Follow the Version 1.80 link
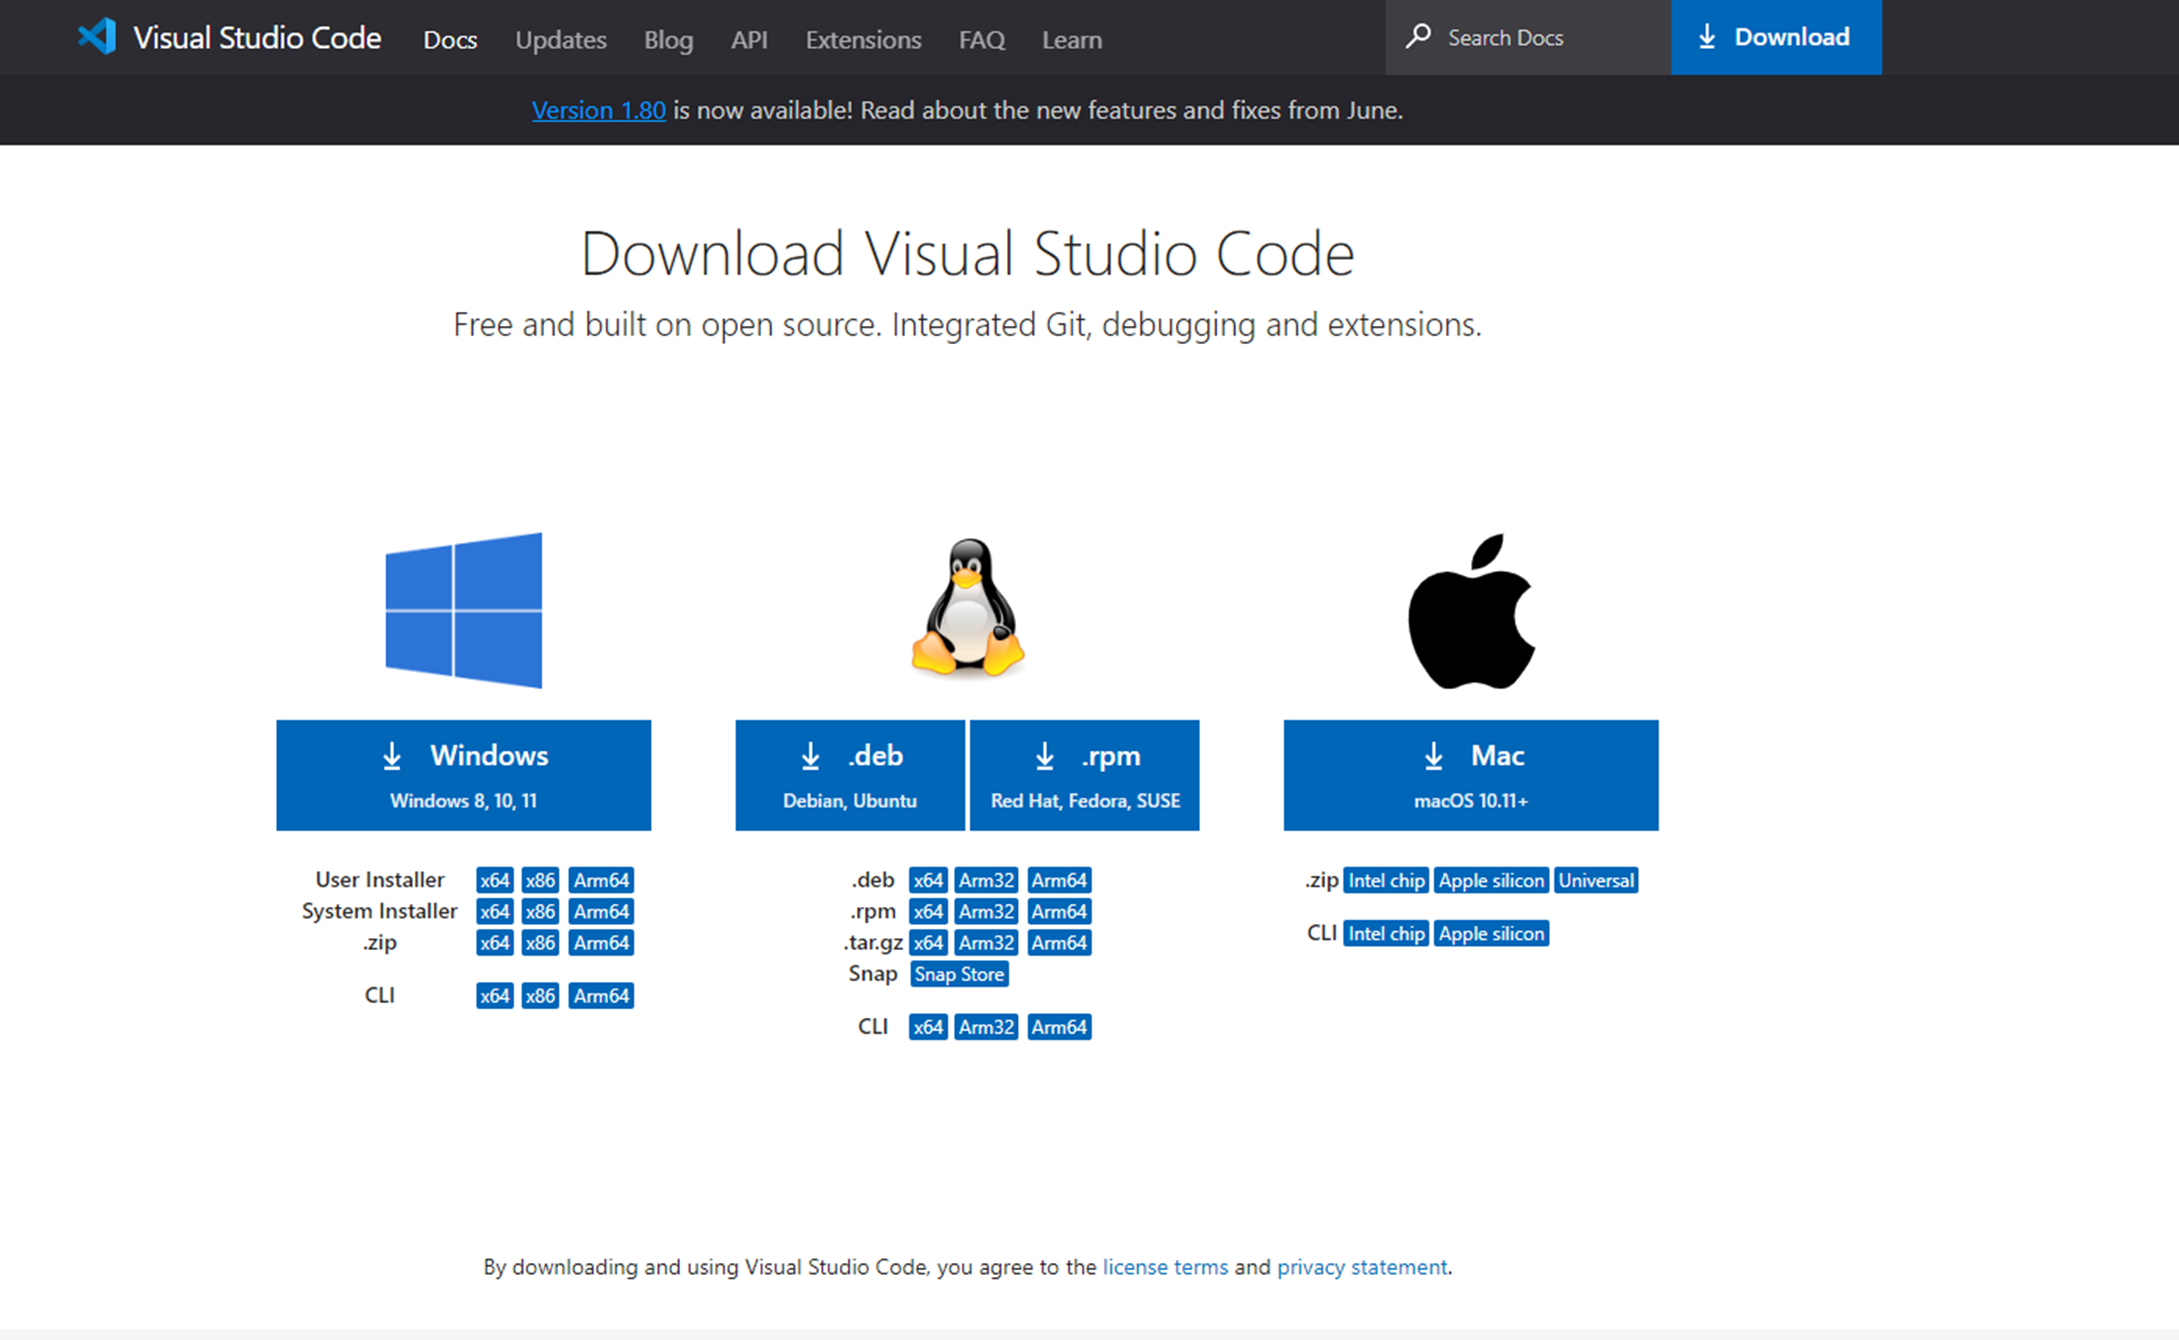 pos(598,110)
